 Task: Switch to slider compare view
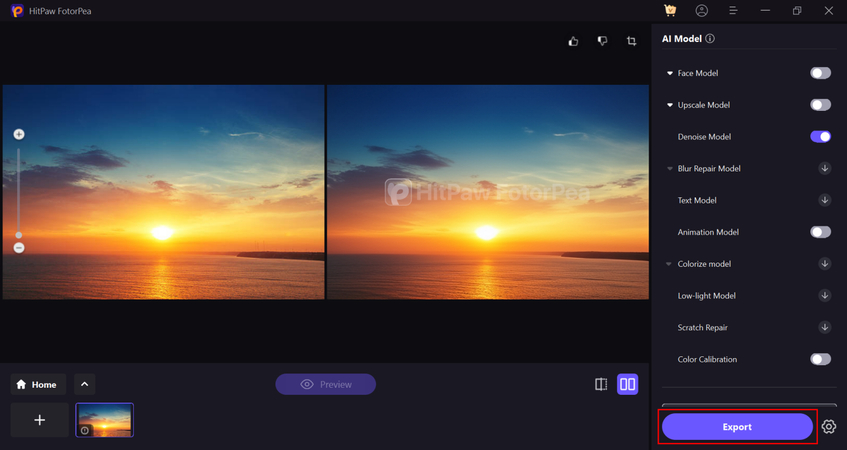point(601,384)
